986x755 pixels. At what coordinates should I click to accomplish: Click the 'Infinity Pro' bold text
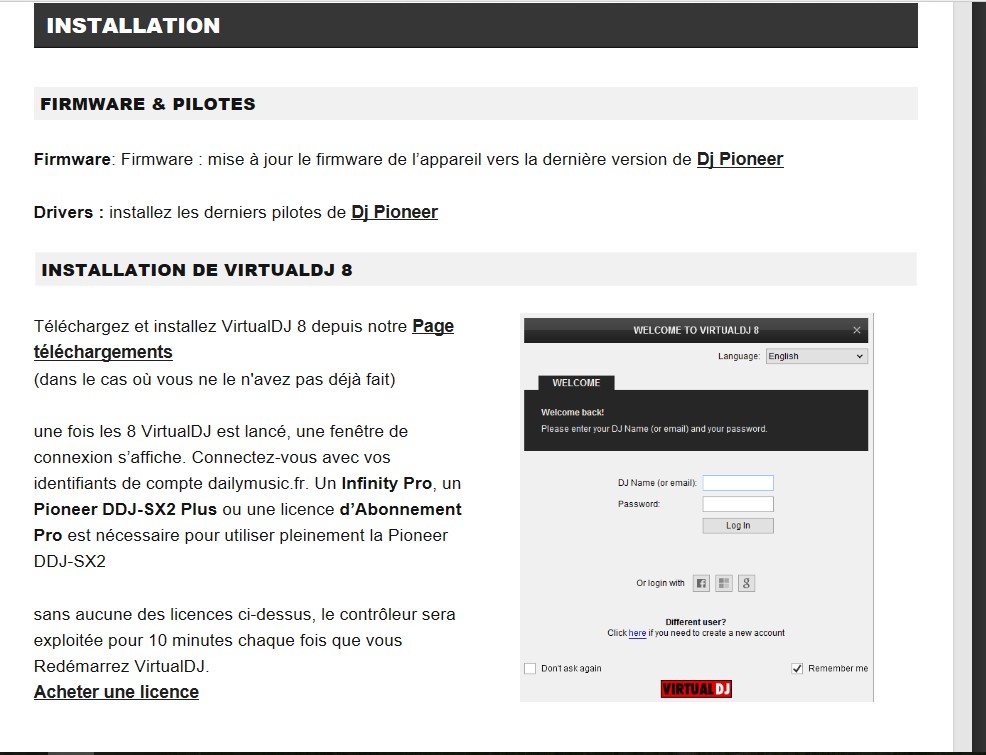[387, 483]
